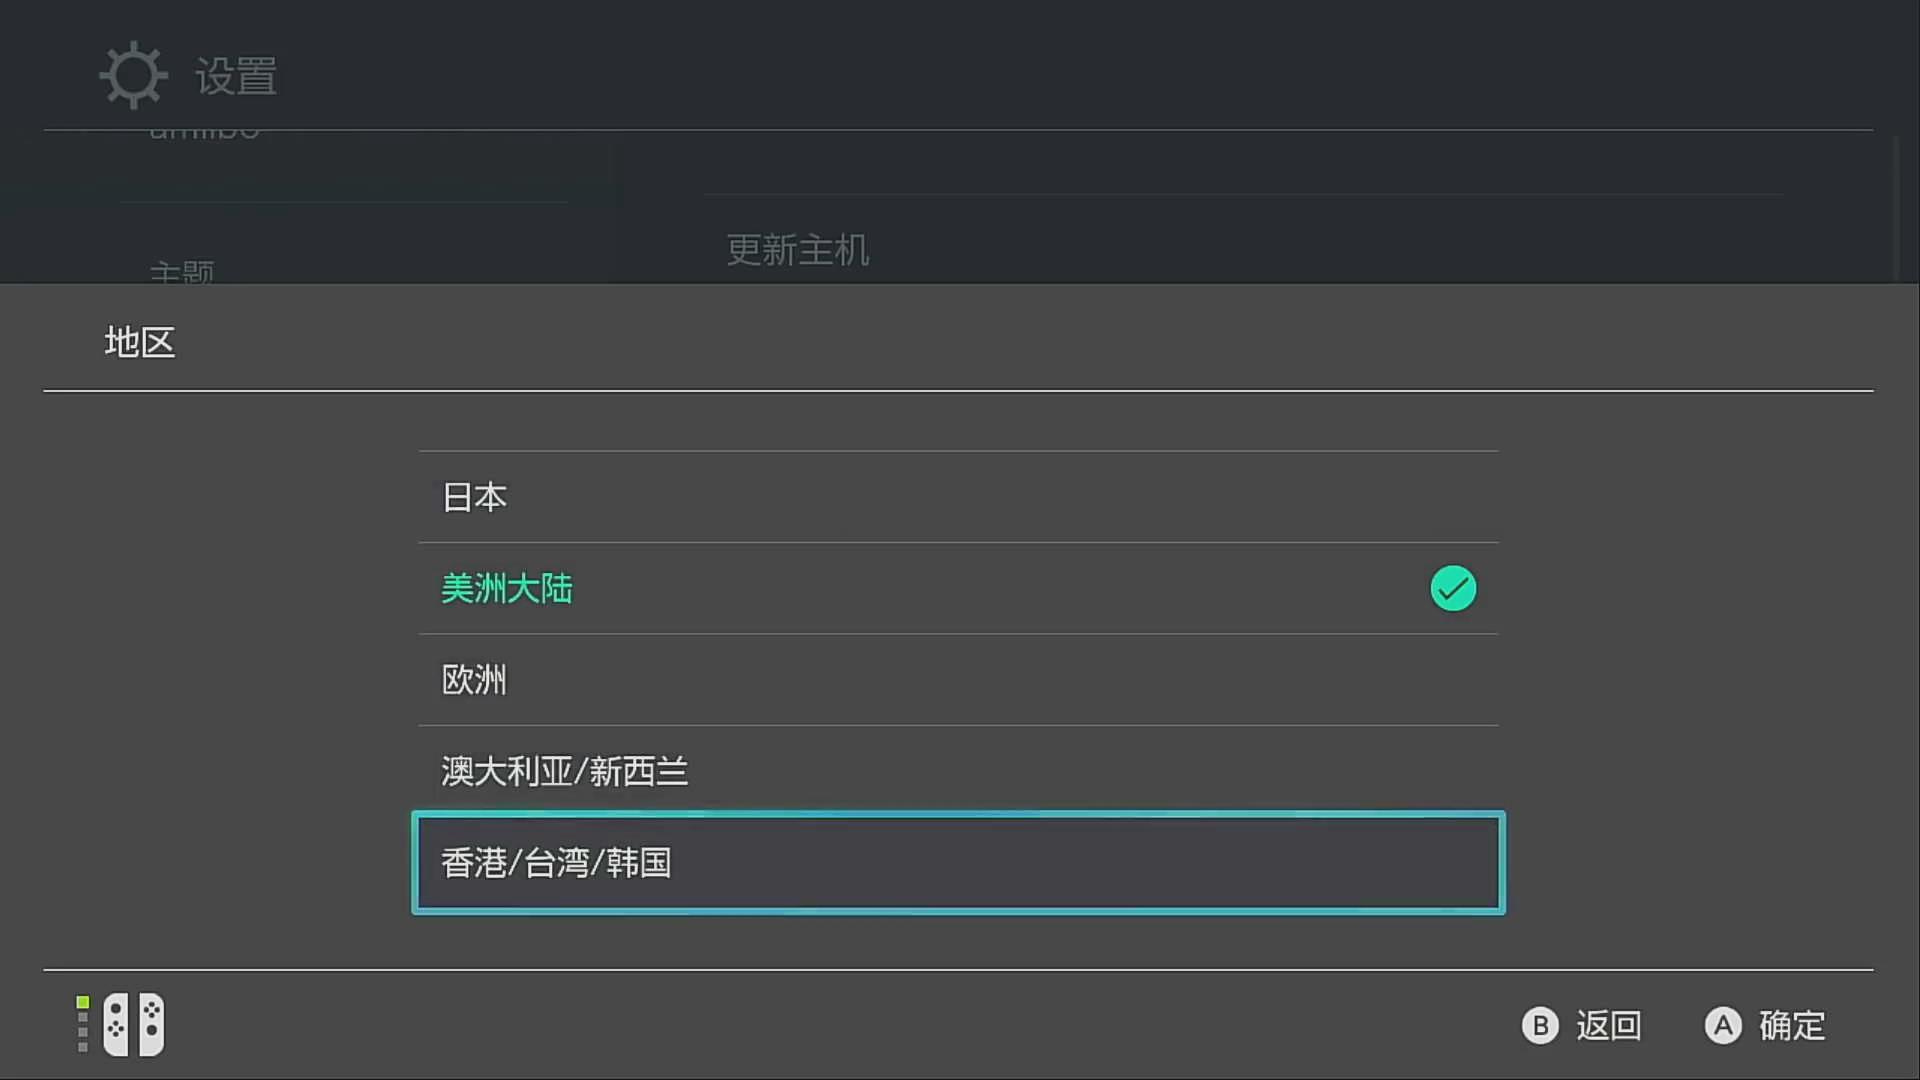Click the green player indicator light
The height and width of the screenshot is (1080, 1920).
(83, 1002)
